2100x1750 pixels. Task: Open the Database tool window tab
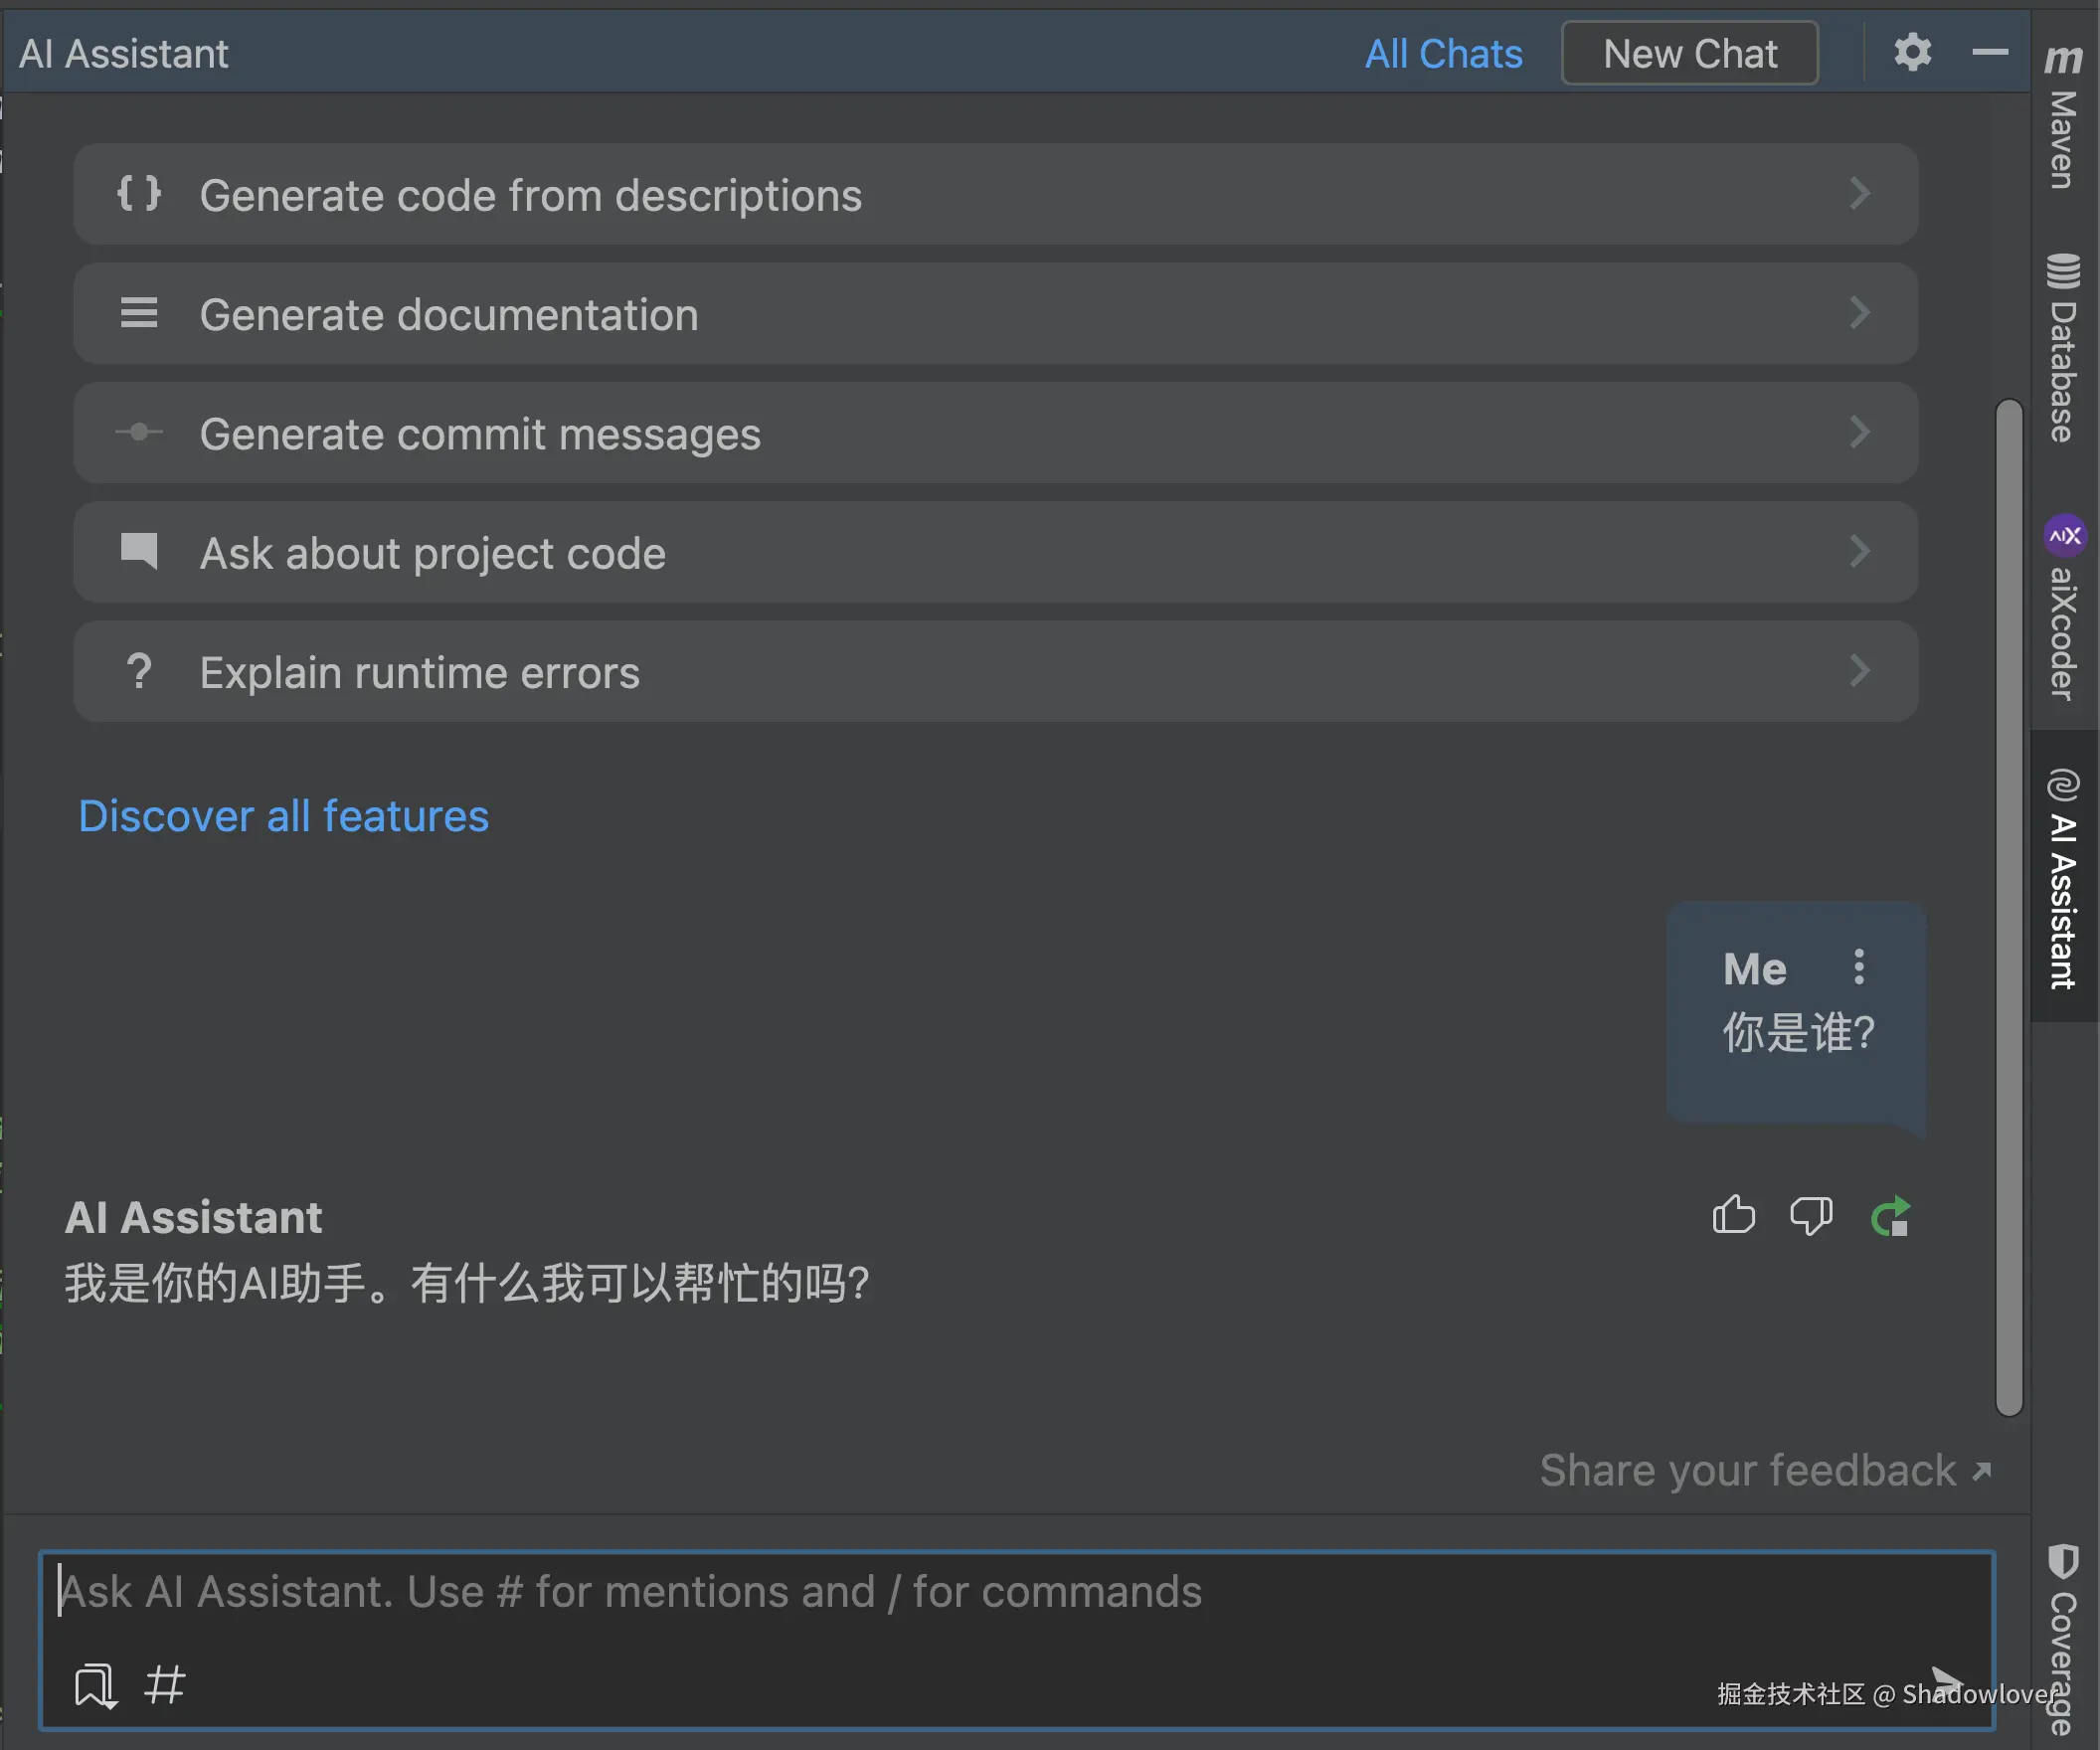coord(2063,350)
